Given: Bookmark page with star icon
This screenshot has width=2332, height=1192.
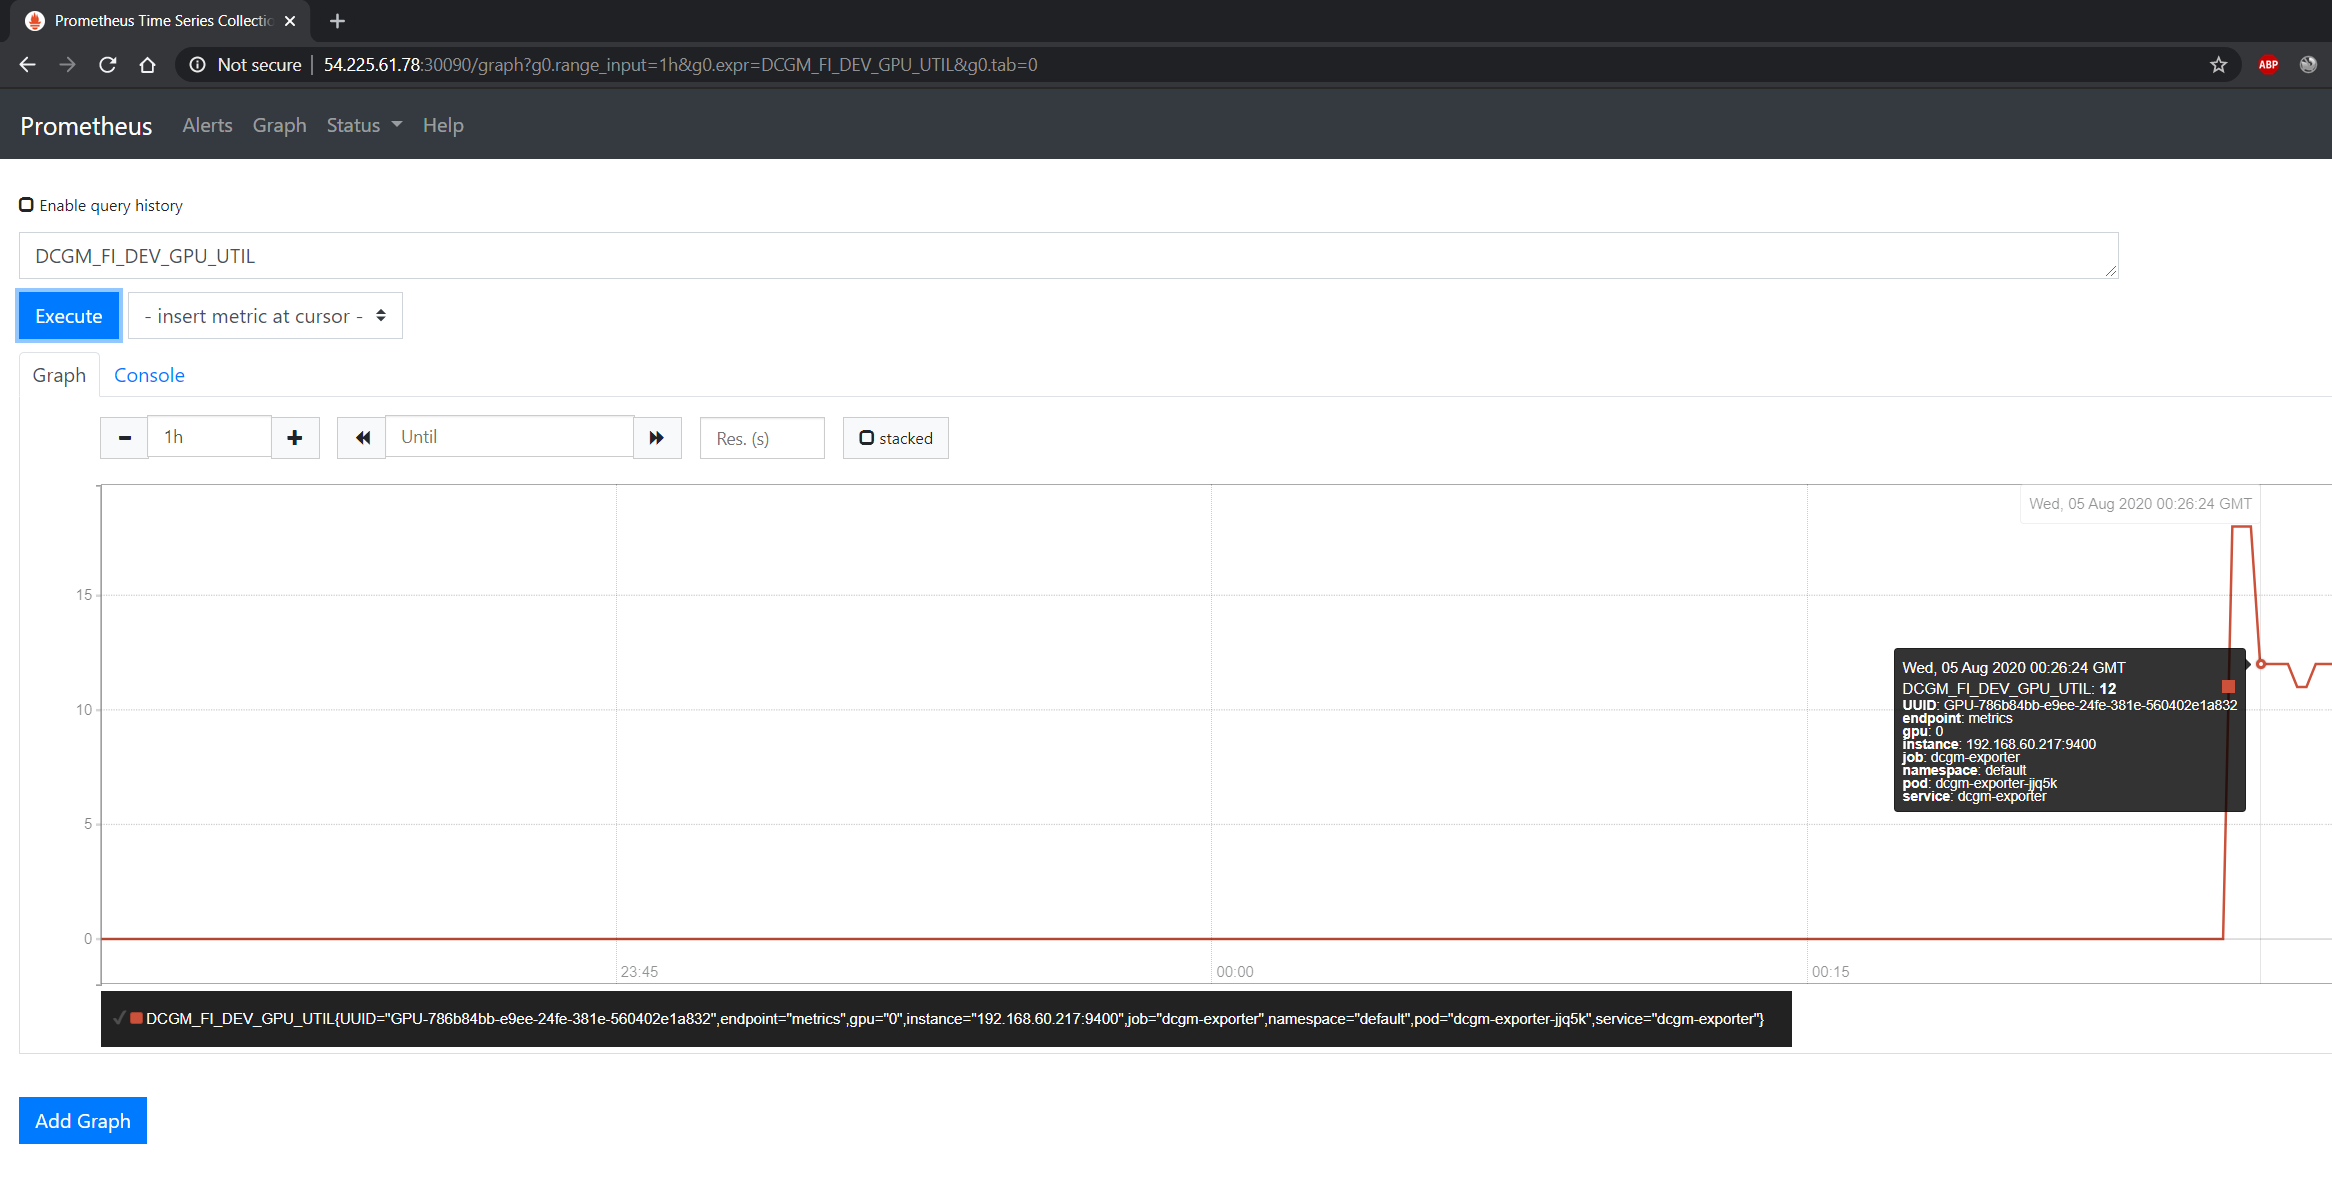Looking at the screenshot, I should [x=2218, y=65].
